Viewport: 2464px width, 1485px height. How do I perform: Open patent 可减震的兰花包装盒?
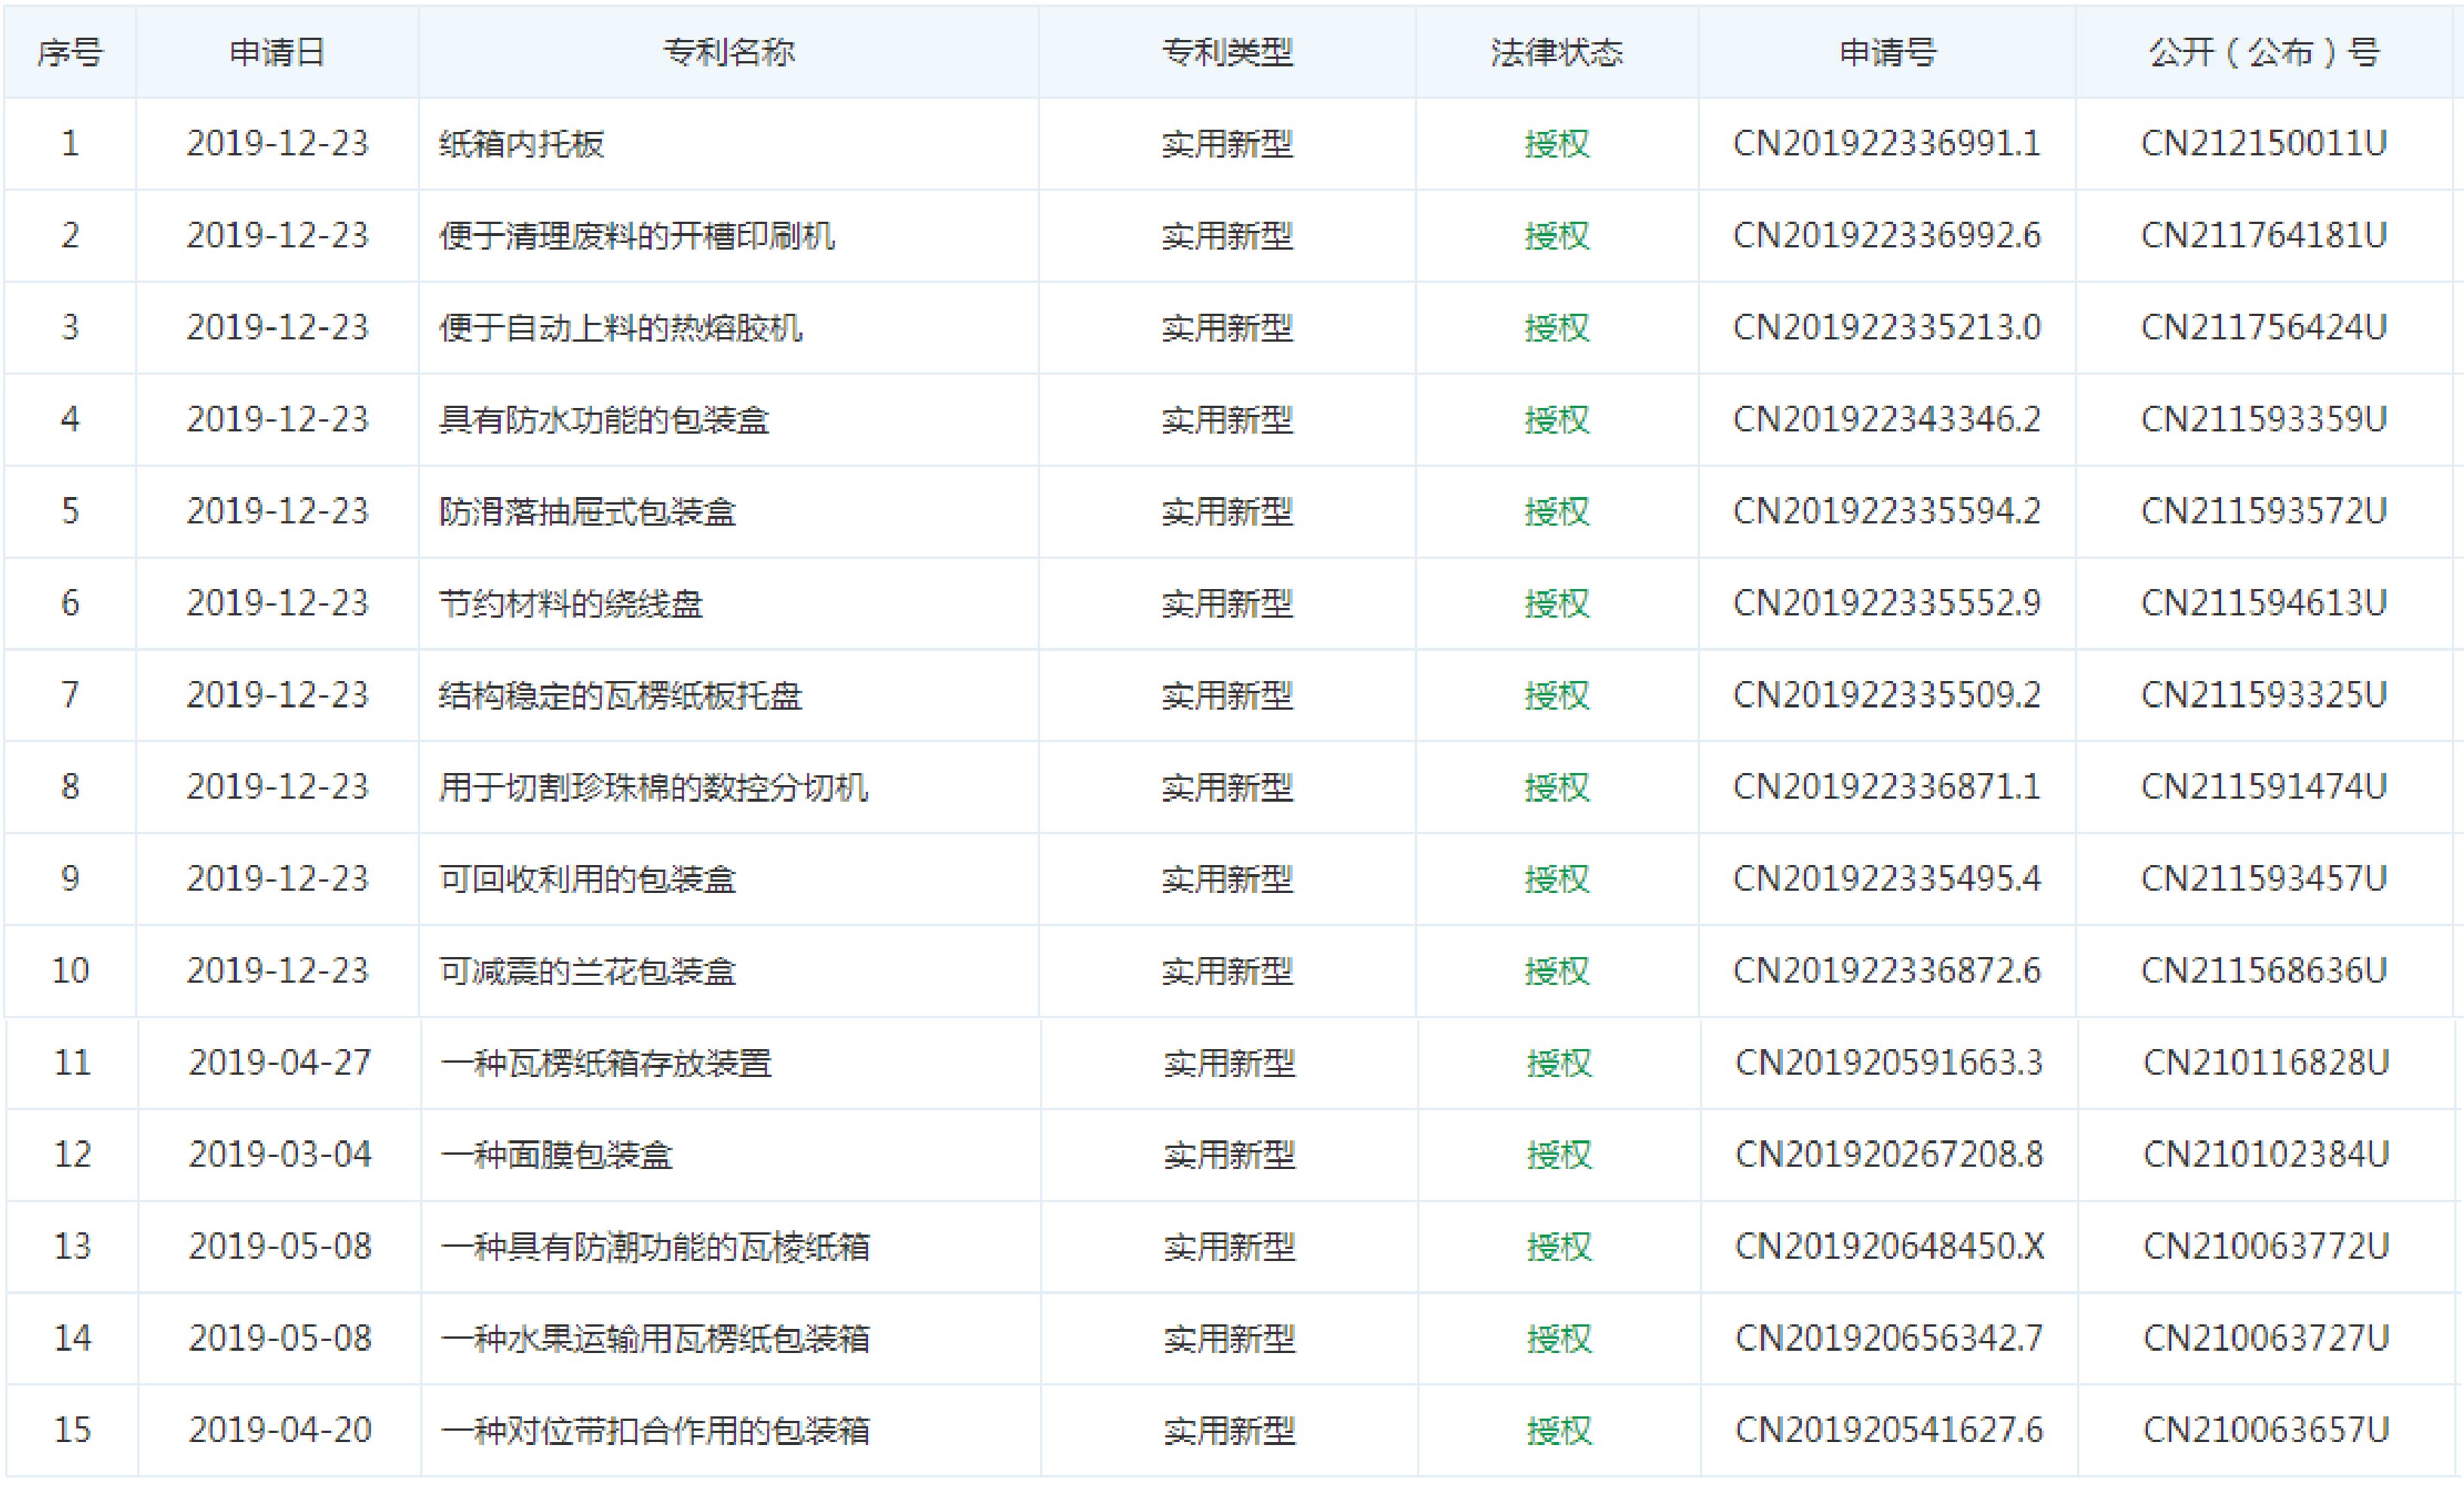coord(587,971)
